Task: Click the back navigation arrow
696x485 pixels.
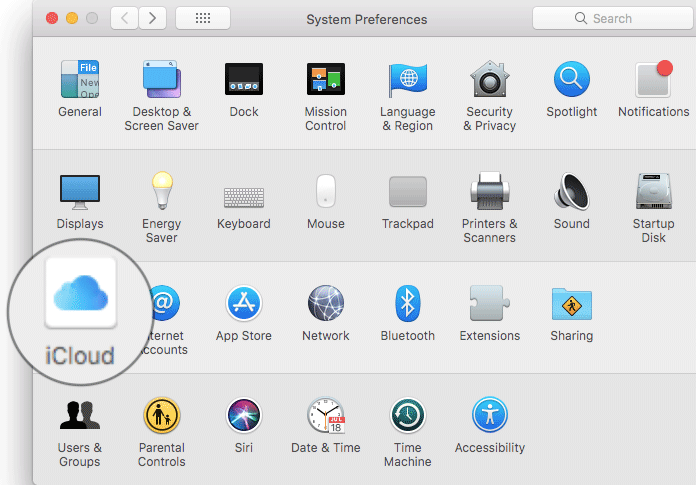Action: tap(124, 18)
